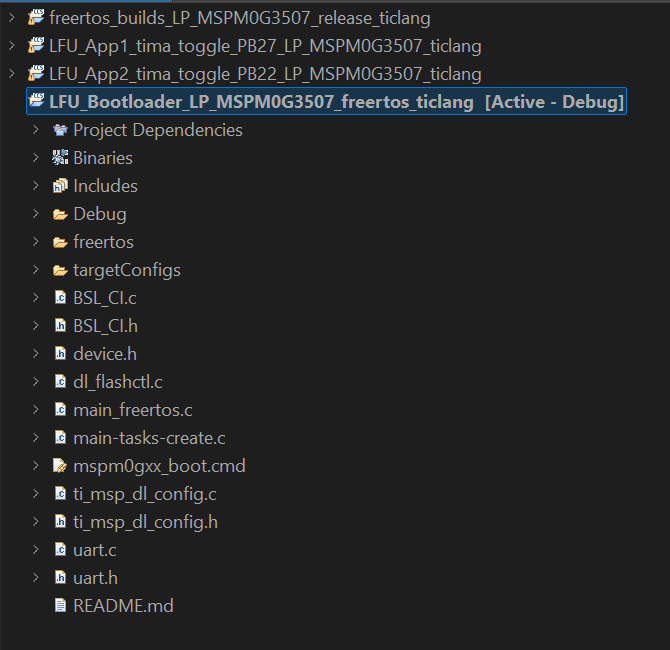The width and height of the screenshot is (670, 650).
Task: Expand the BSL_CI.h file outline
Action: 36,326
